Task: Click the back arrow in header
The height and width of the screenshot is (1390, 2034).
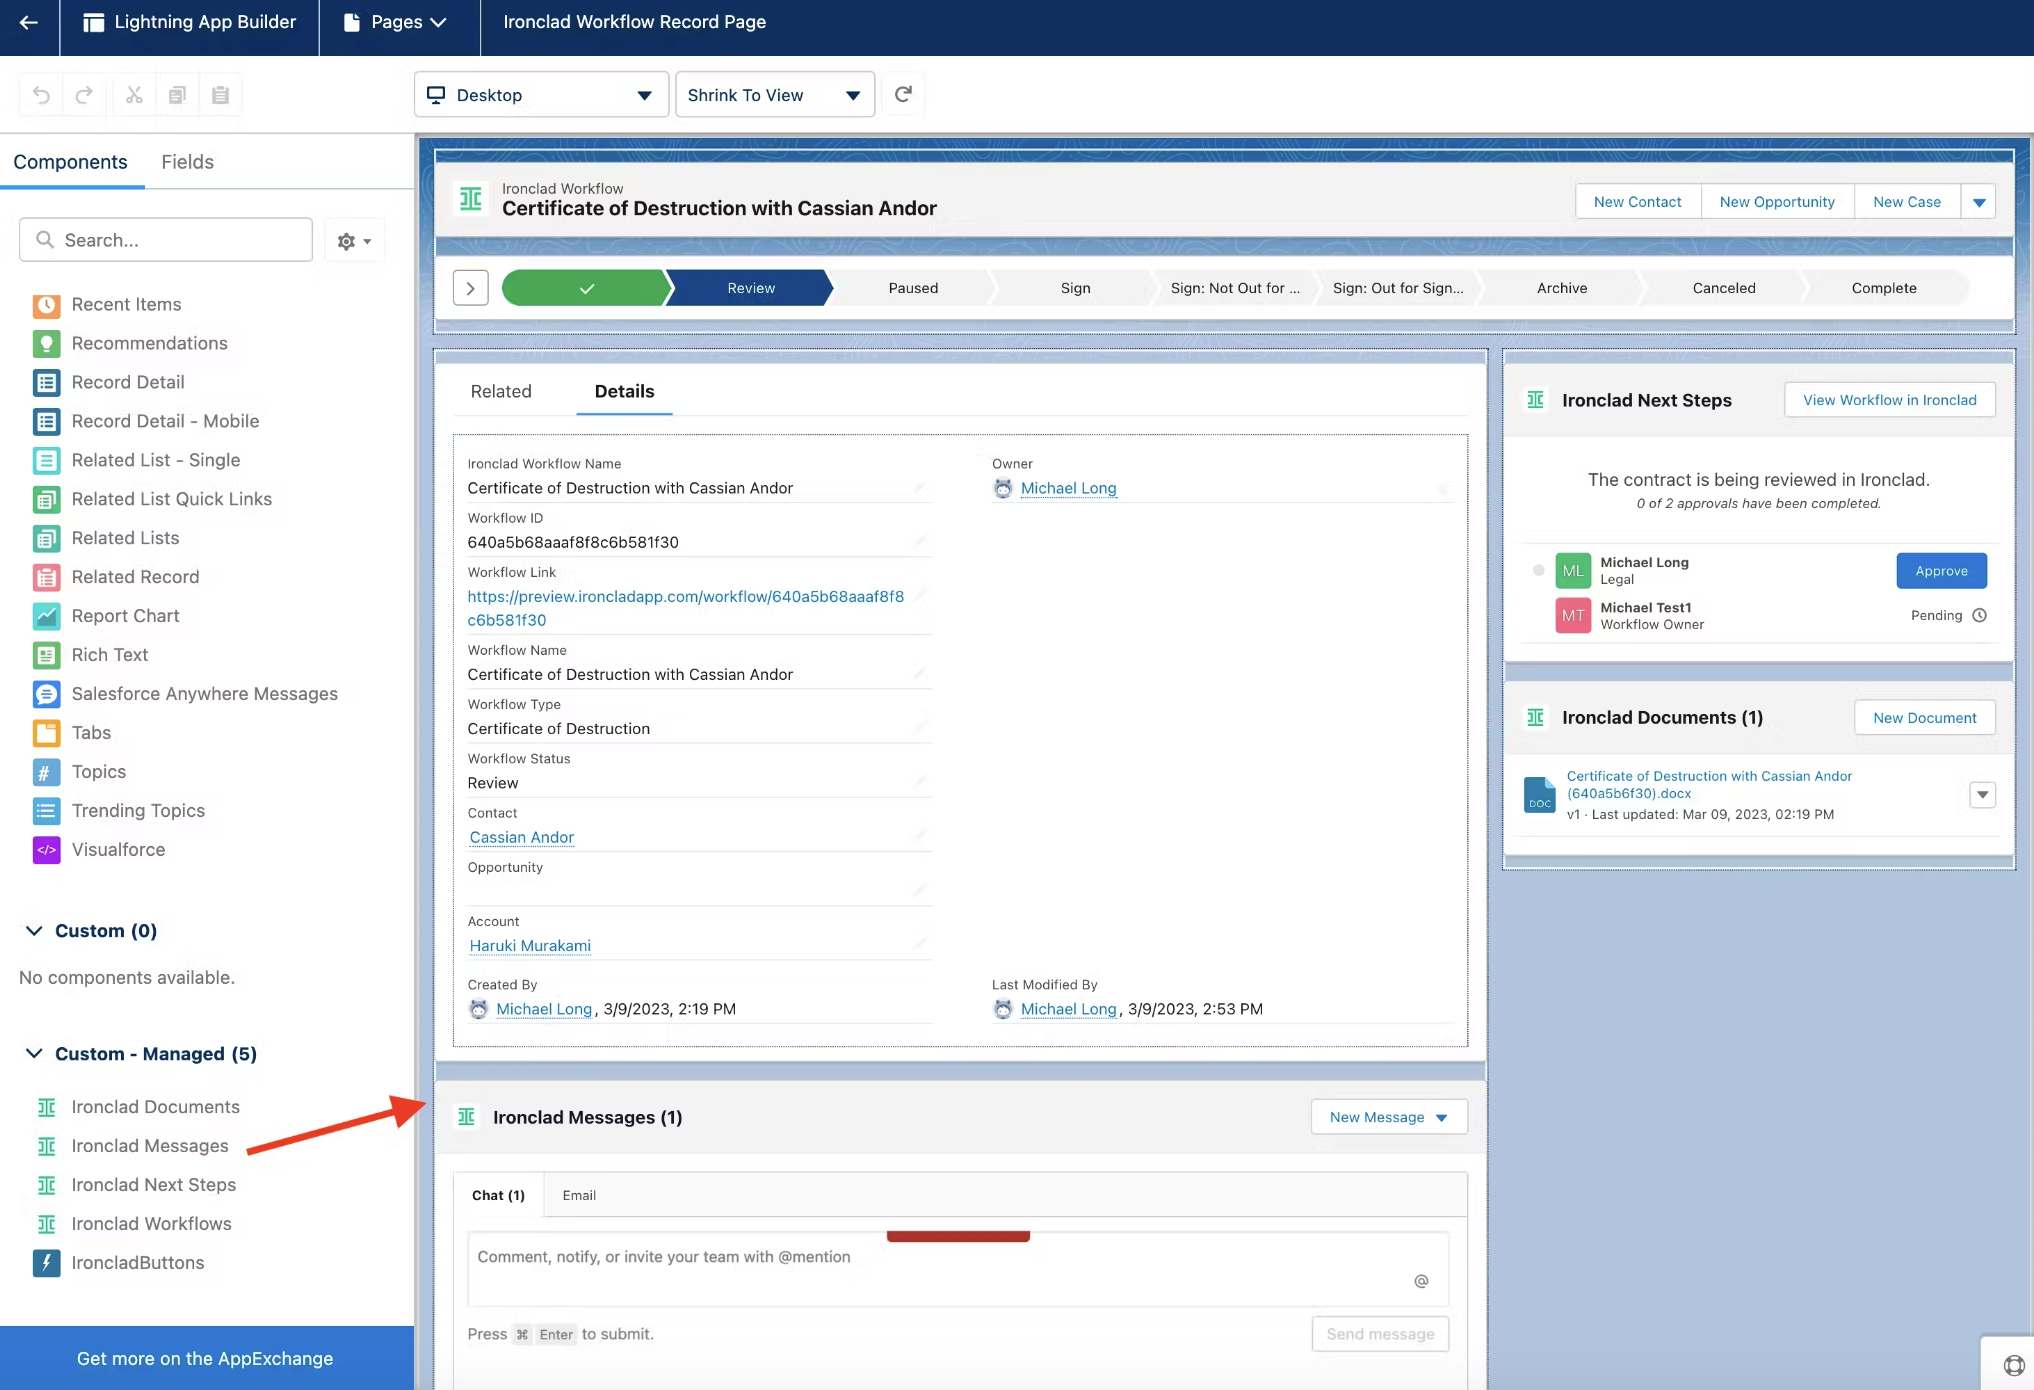Action: tap(28, 22)
